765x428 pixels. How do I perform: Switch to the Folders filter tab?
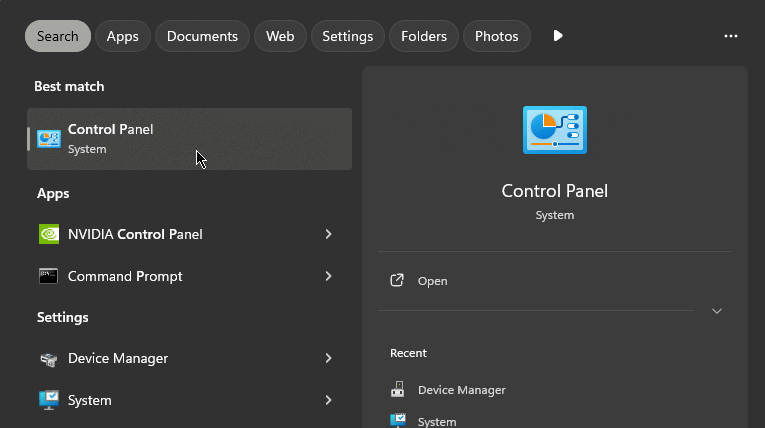(x=423, y=36)
